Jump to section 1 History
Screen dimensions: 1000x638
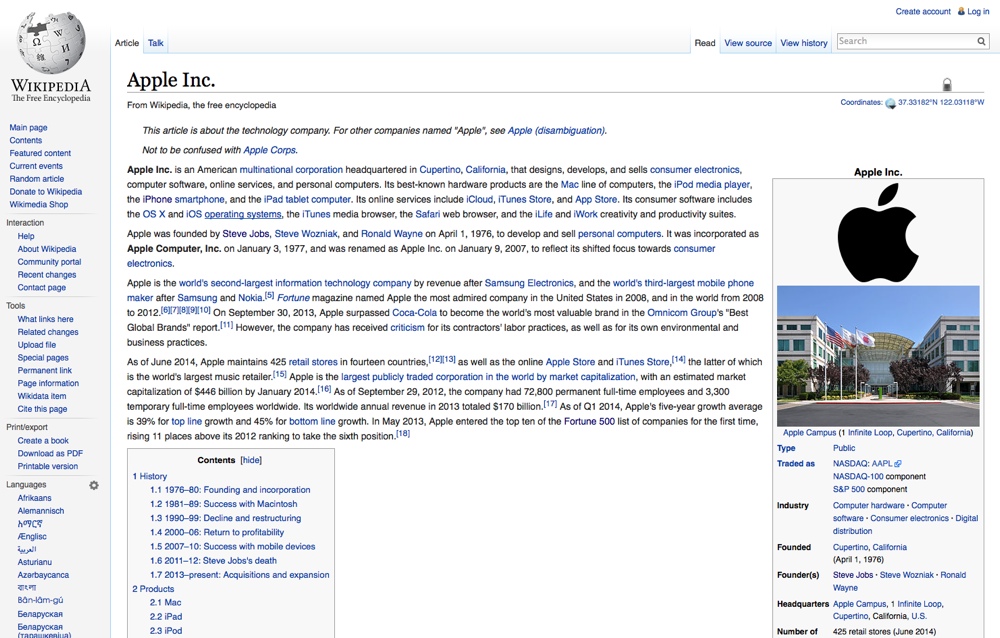coord(150,476)
